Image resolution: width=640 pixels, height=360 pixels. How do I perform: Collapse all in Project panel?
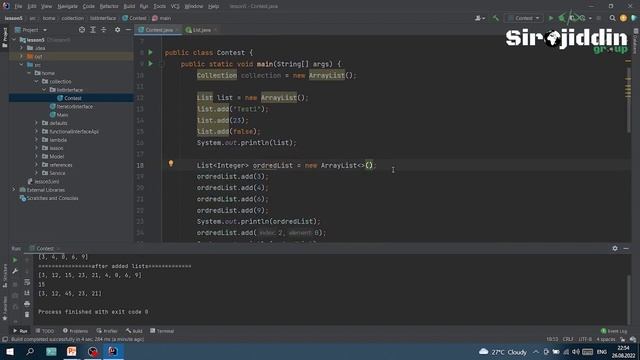[x=104, y=30]
